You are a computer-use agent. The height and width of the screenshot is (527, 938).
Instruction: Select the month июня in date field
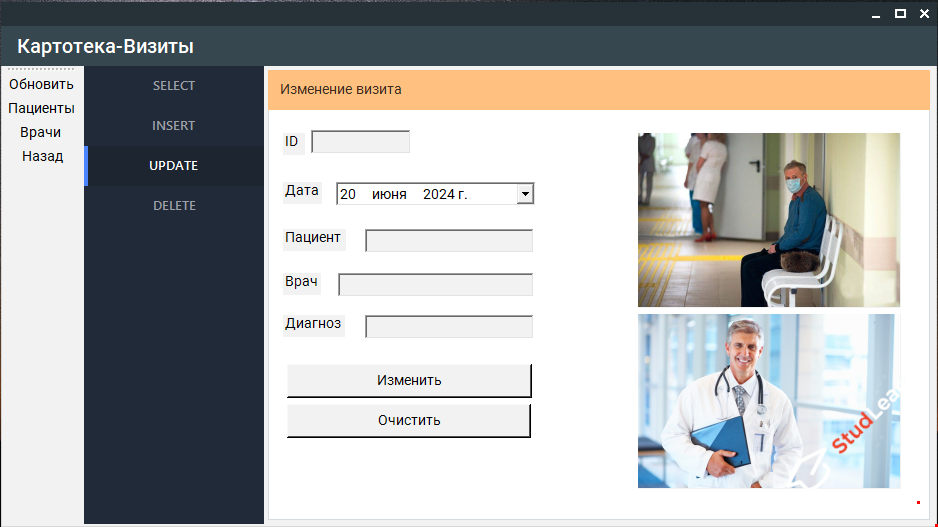point(389,194)
